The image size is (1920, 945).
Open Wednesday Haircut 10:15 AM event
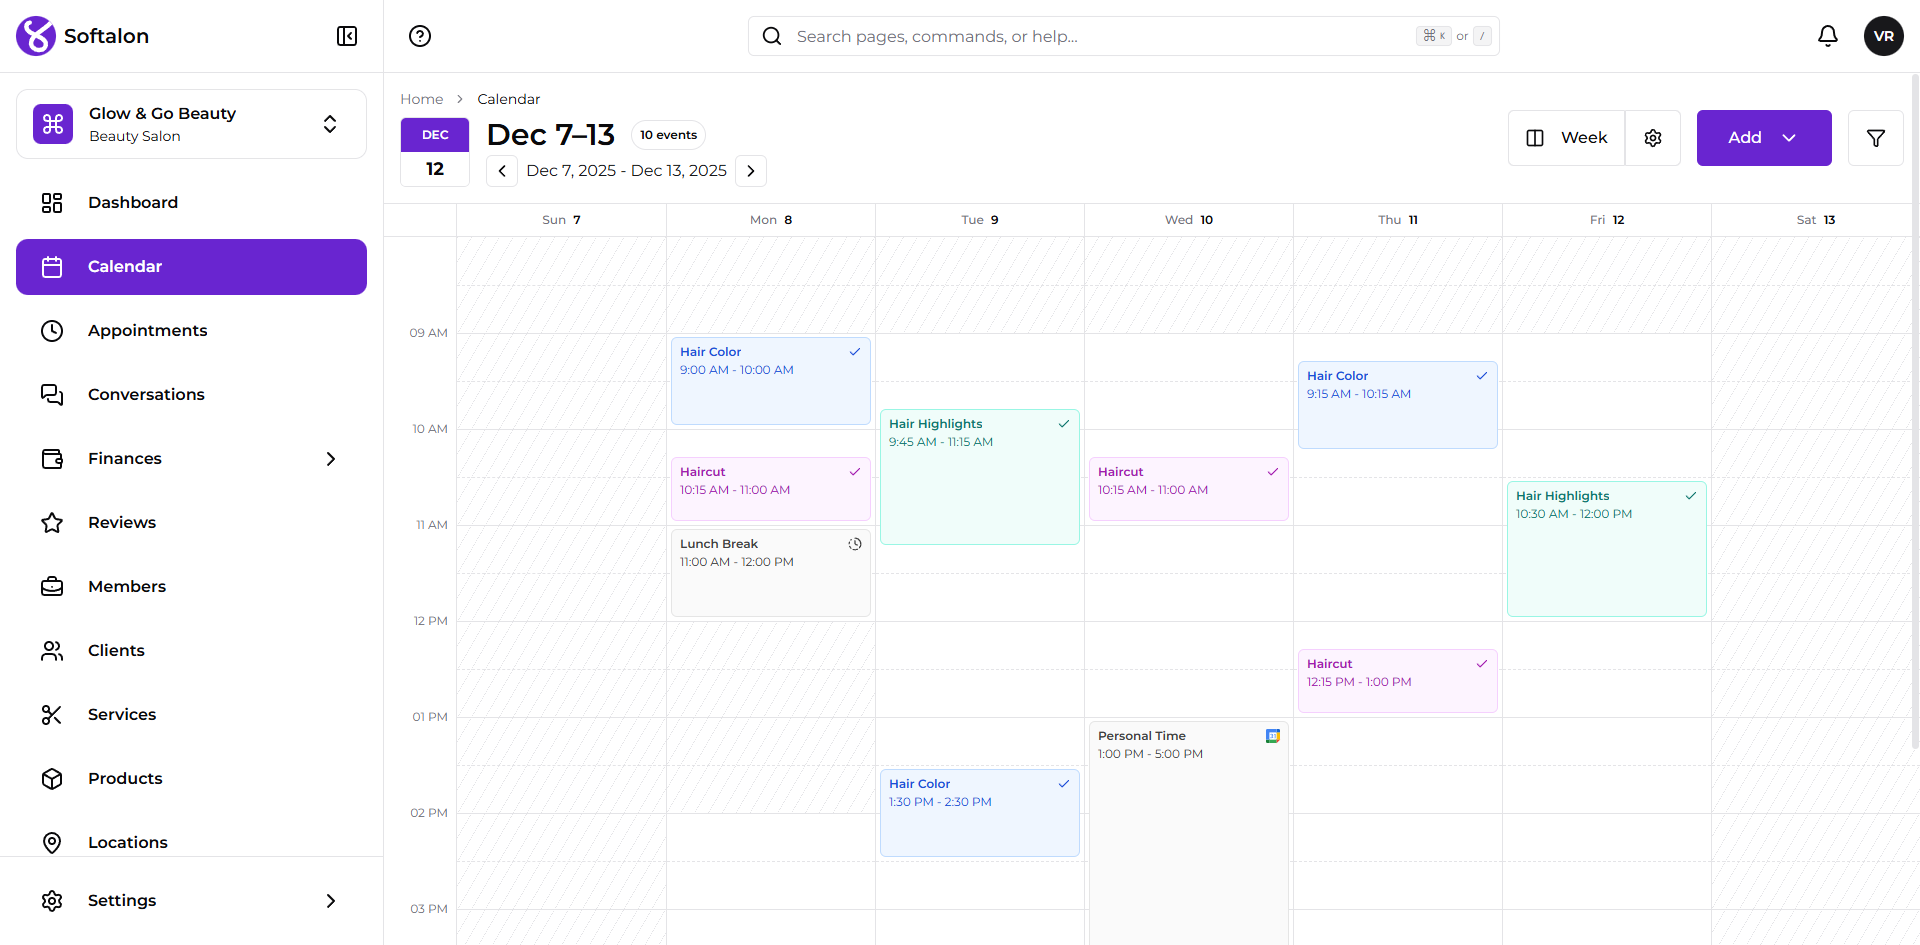(x=1189, y=489)
